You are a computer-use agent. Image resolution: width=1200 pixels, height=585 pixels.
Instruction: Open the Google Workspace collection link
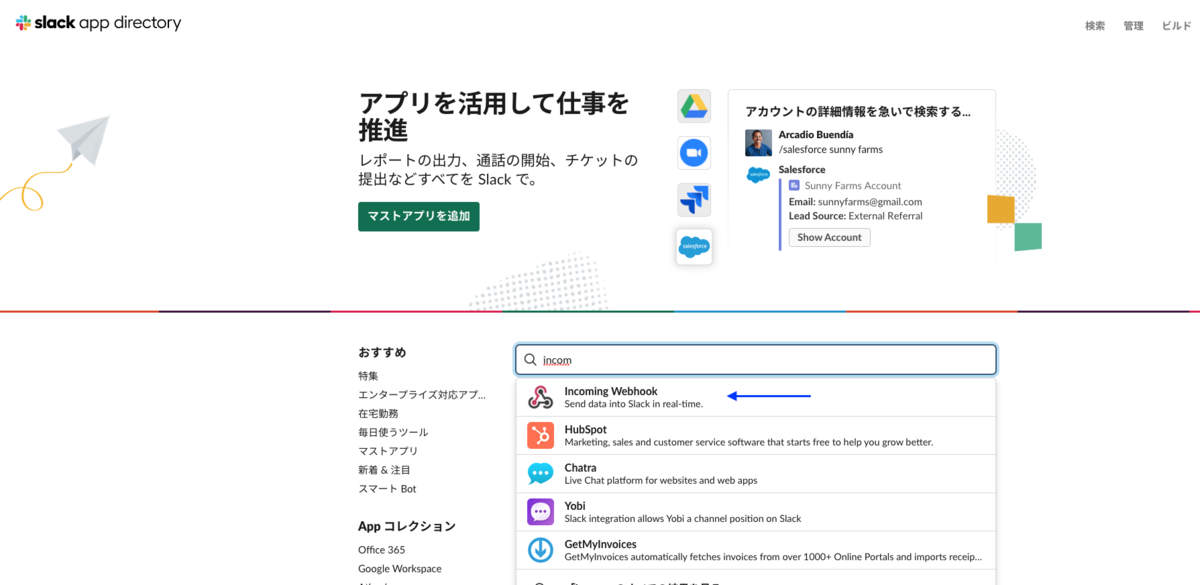click(399, 569)
